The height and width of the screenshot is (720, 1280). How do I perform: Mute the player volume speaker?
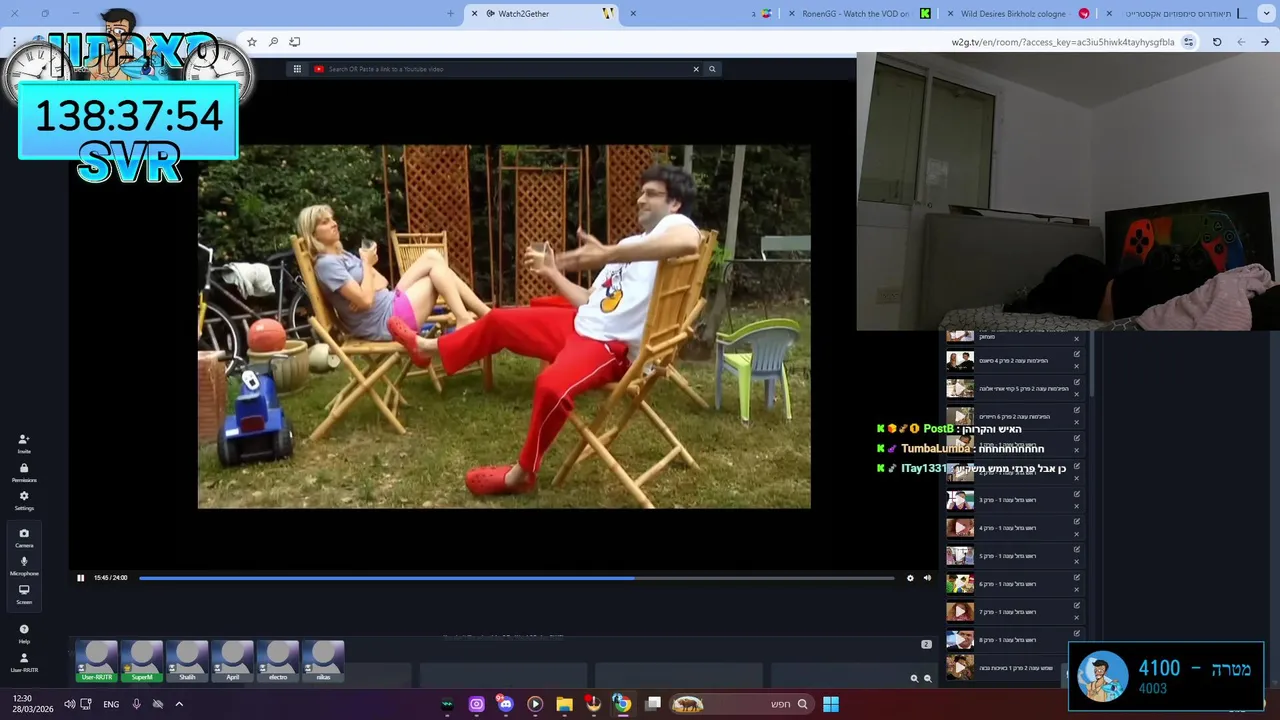click(x=927, y=578)
